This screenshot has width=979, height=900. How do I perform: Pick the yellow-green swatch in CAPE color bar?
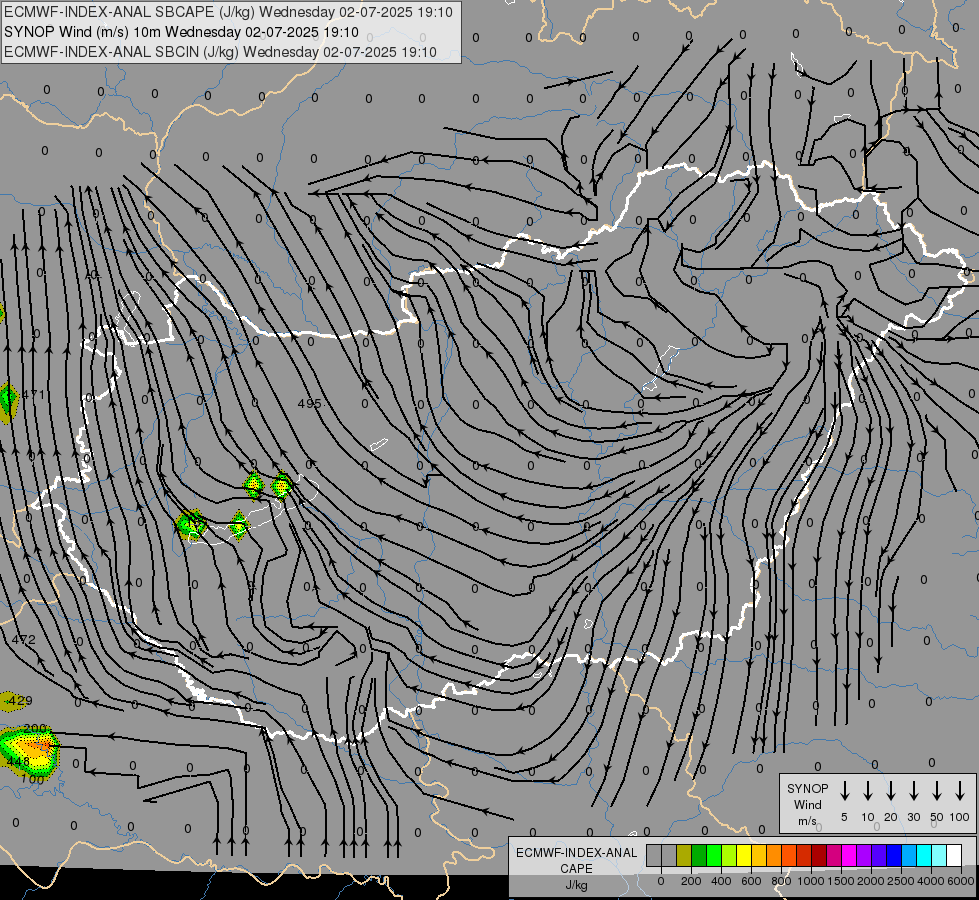729,855
